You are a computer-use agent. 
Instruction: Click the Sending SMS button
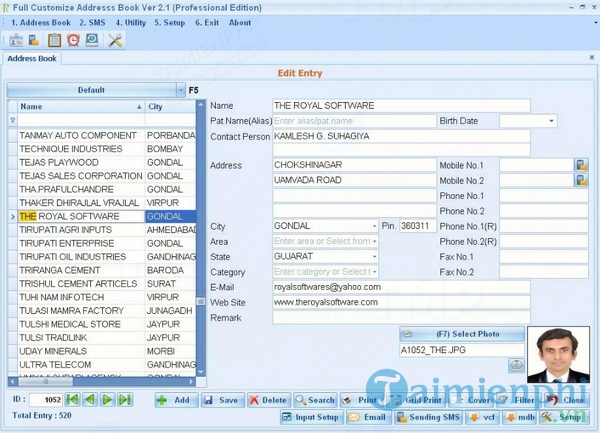tap(428, 417)
